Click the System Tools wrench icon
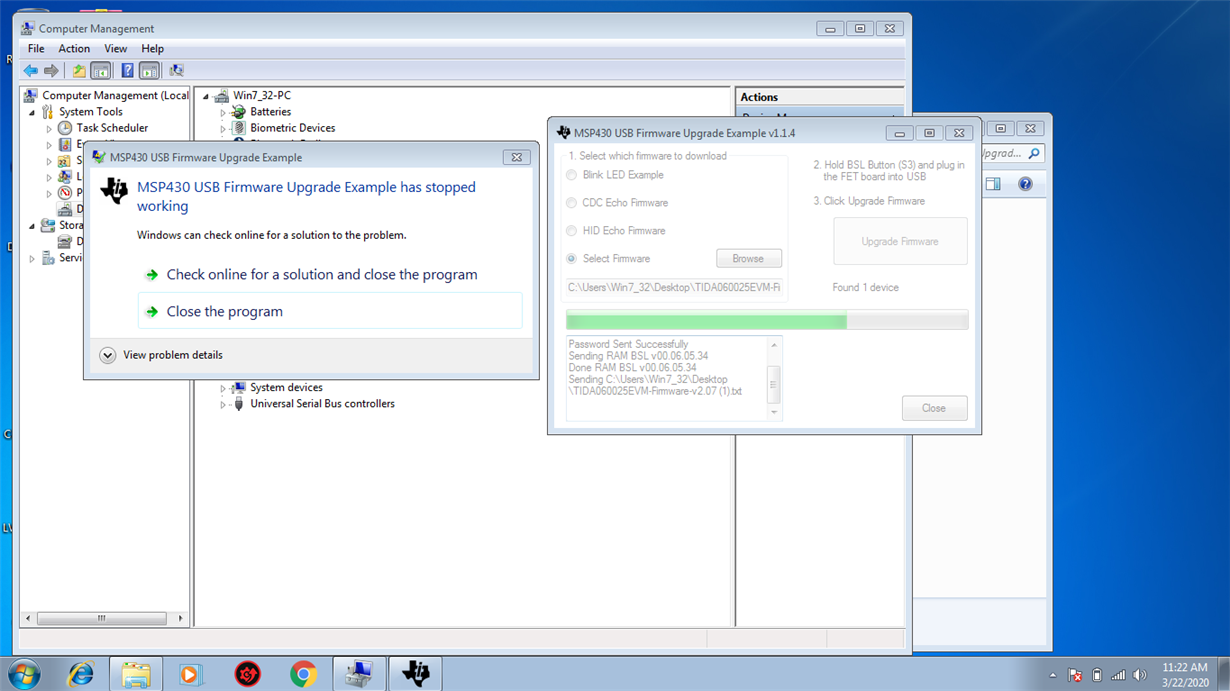The height and width of the screenshot is (691, 1230). (48, 112)
